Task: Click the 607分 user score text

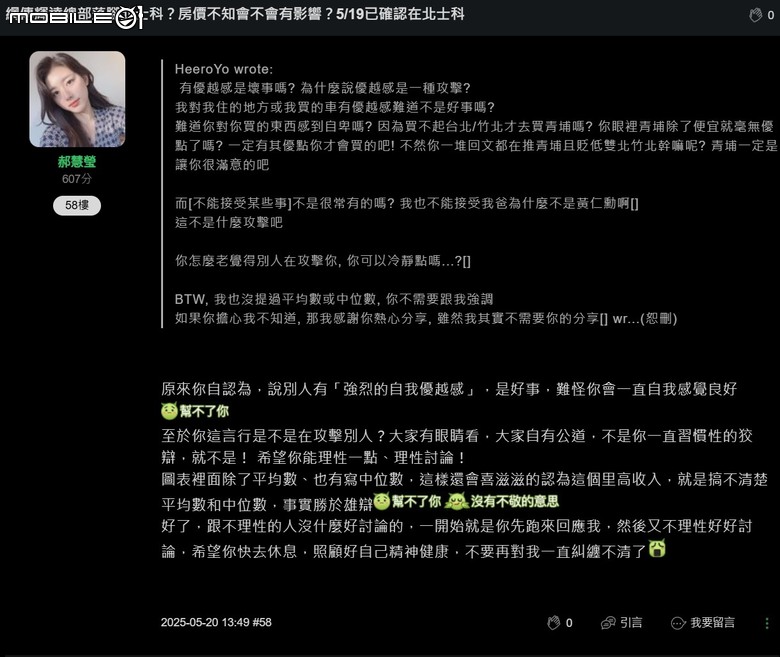Action: pyautogui.click(x=77, y=179)
